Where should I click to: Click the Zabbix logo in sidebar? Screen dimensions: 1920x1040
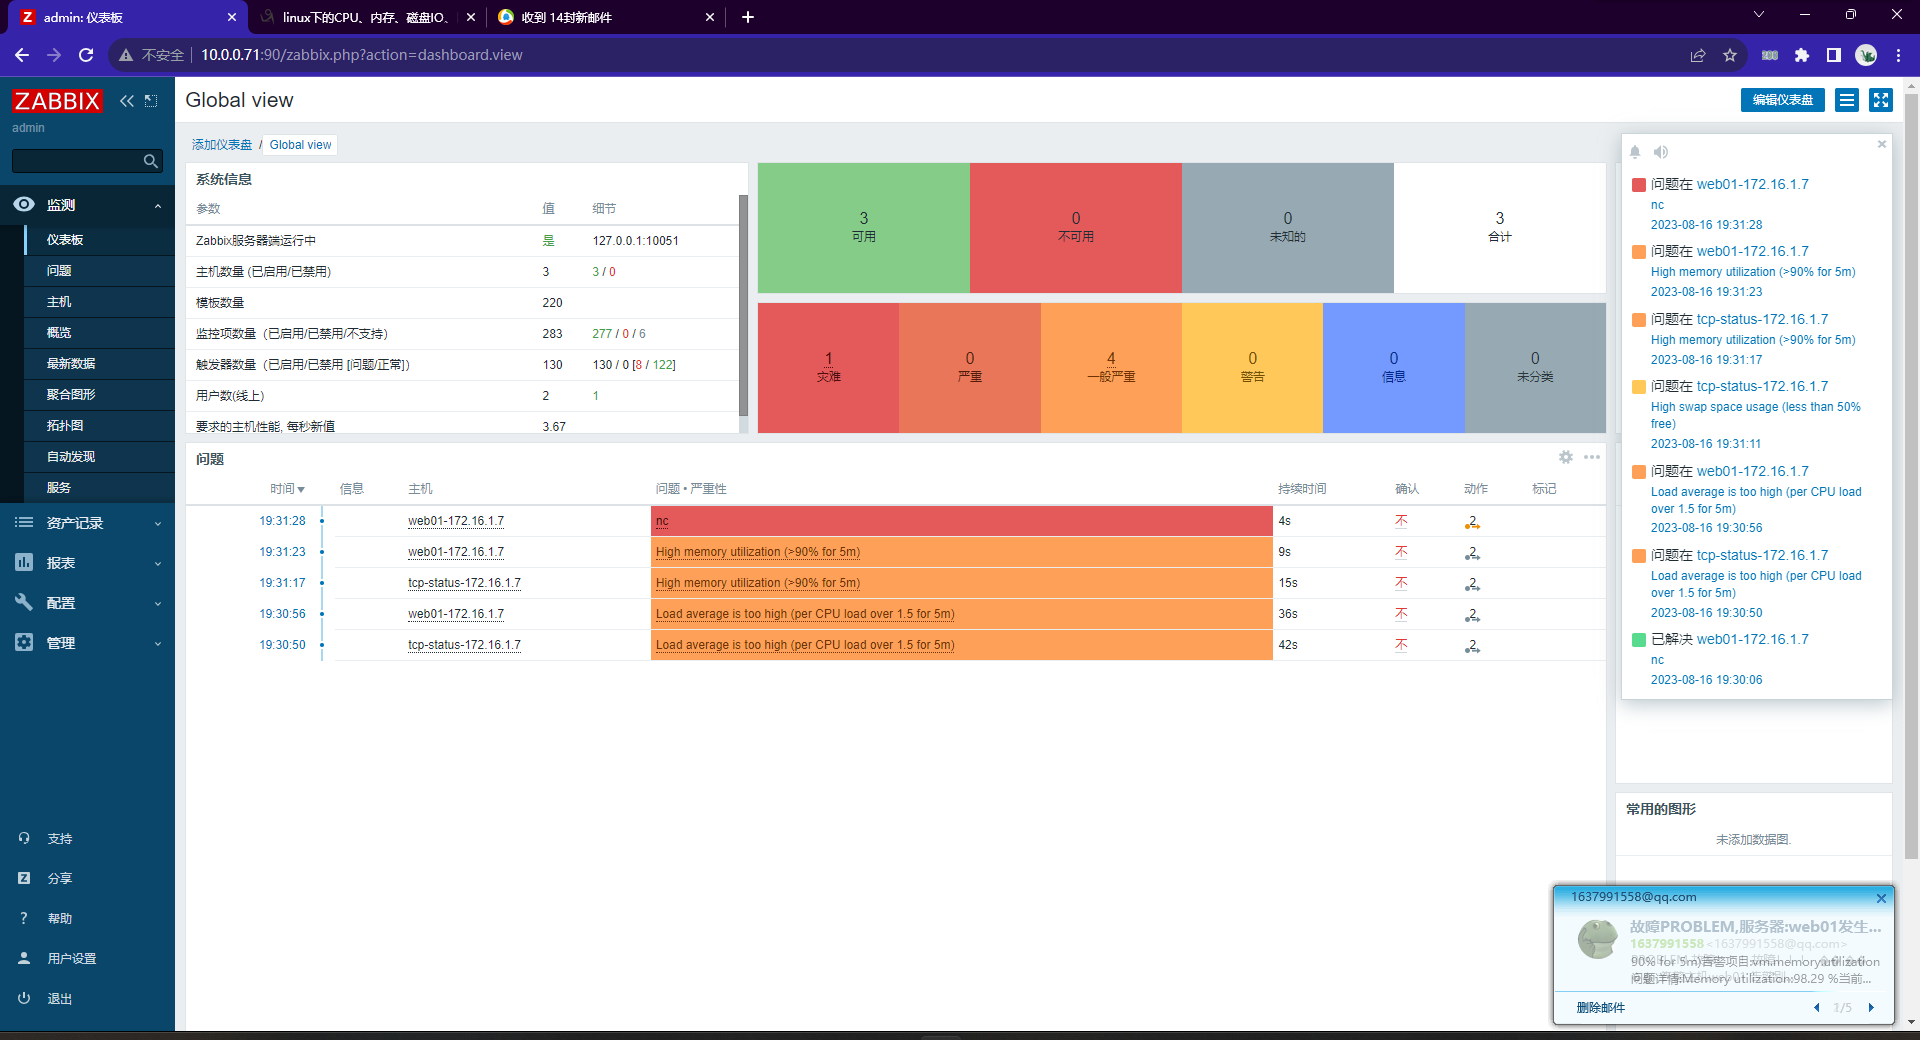click(x=57, y=101)
